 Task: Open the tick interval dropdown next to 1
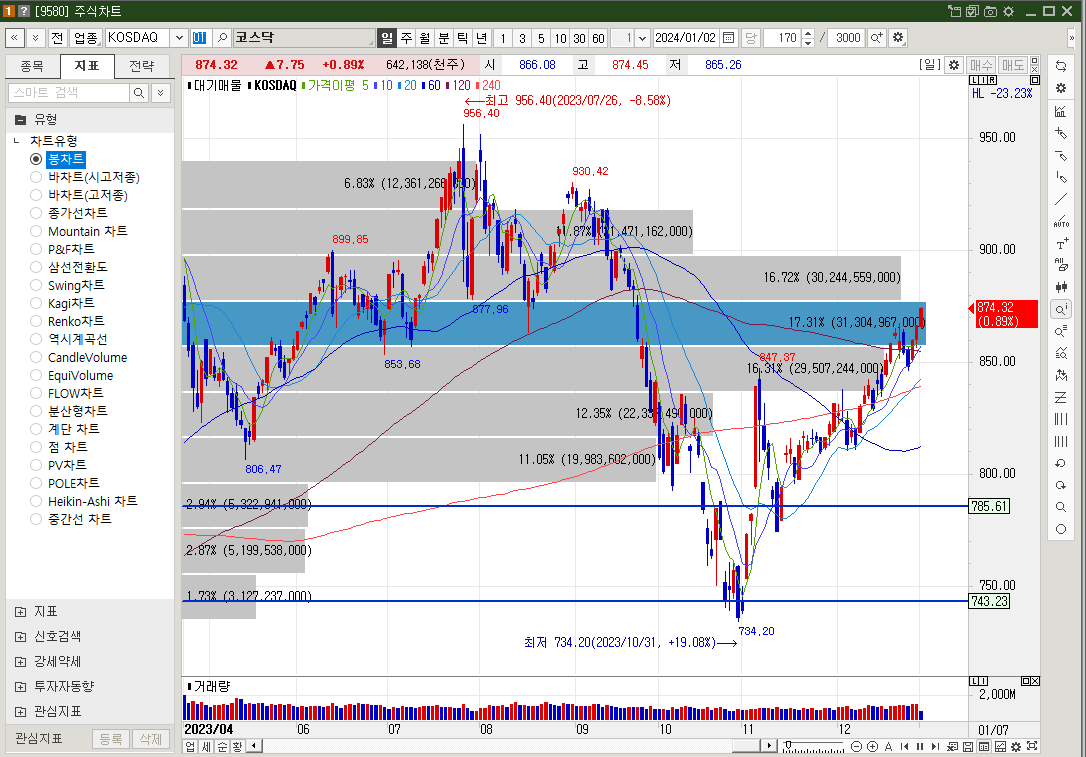point(643,37)
